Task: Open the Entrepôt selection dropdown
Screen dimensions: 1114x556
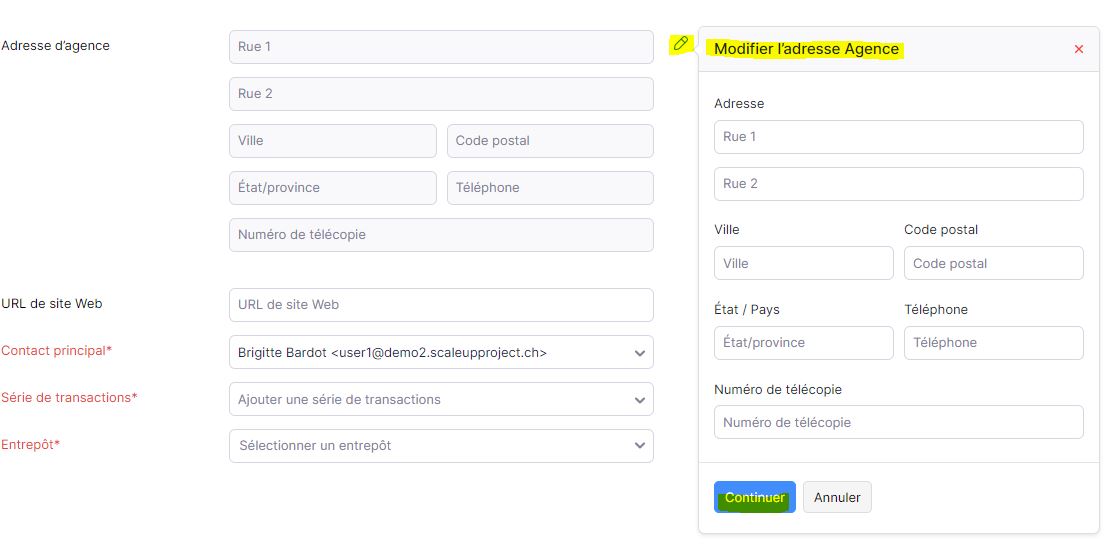Action: click(x=441, y=446)
